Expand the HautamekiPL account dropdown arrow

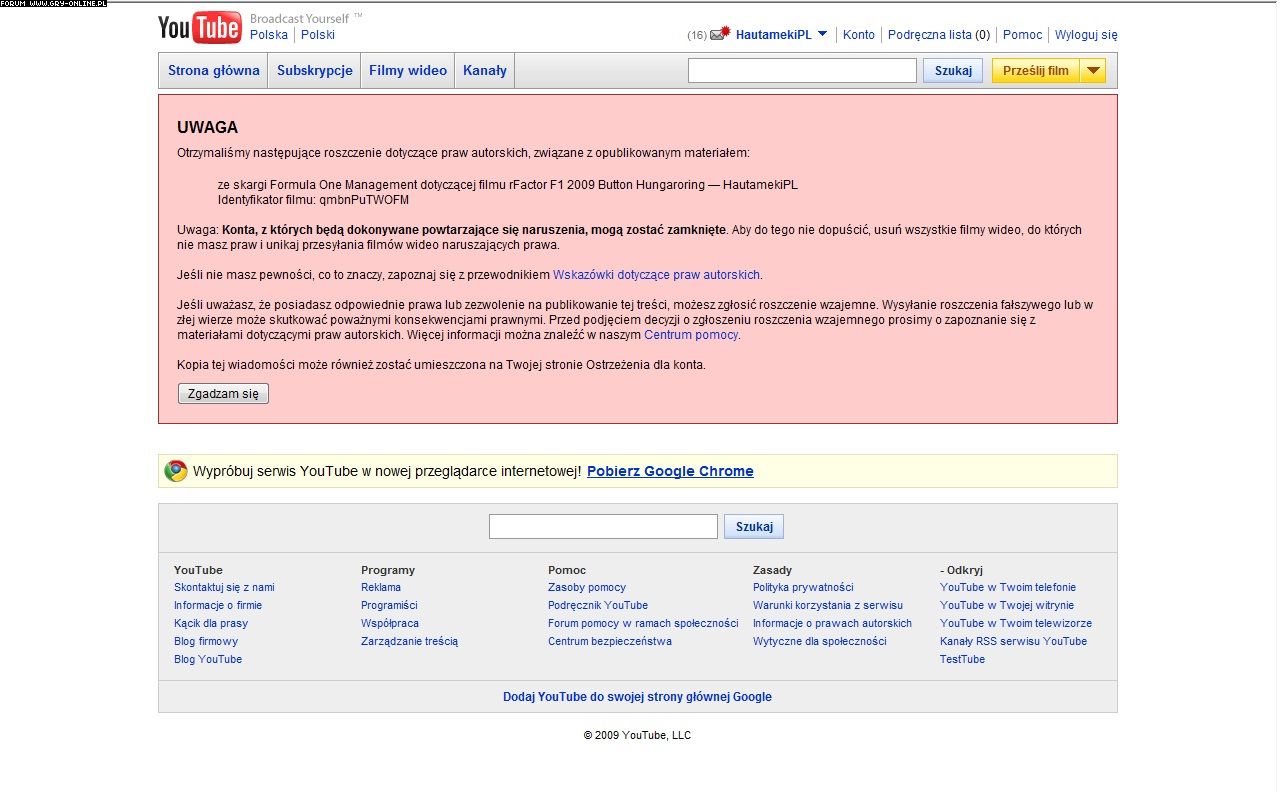pyautogui.click(x=822, y=34)
